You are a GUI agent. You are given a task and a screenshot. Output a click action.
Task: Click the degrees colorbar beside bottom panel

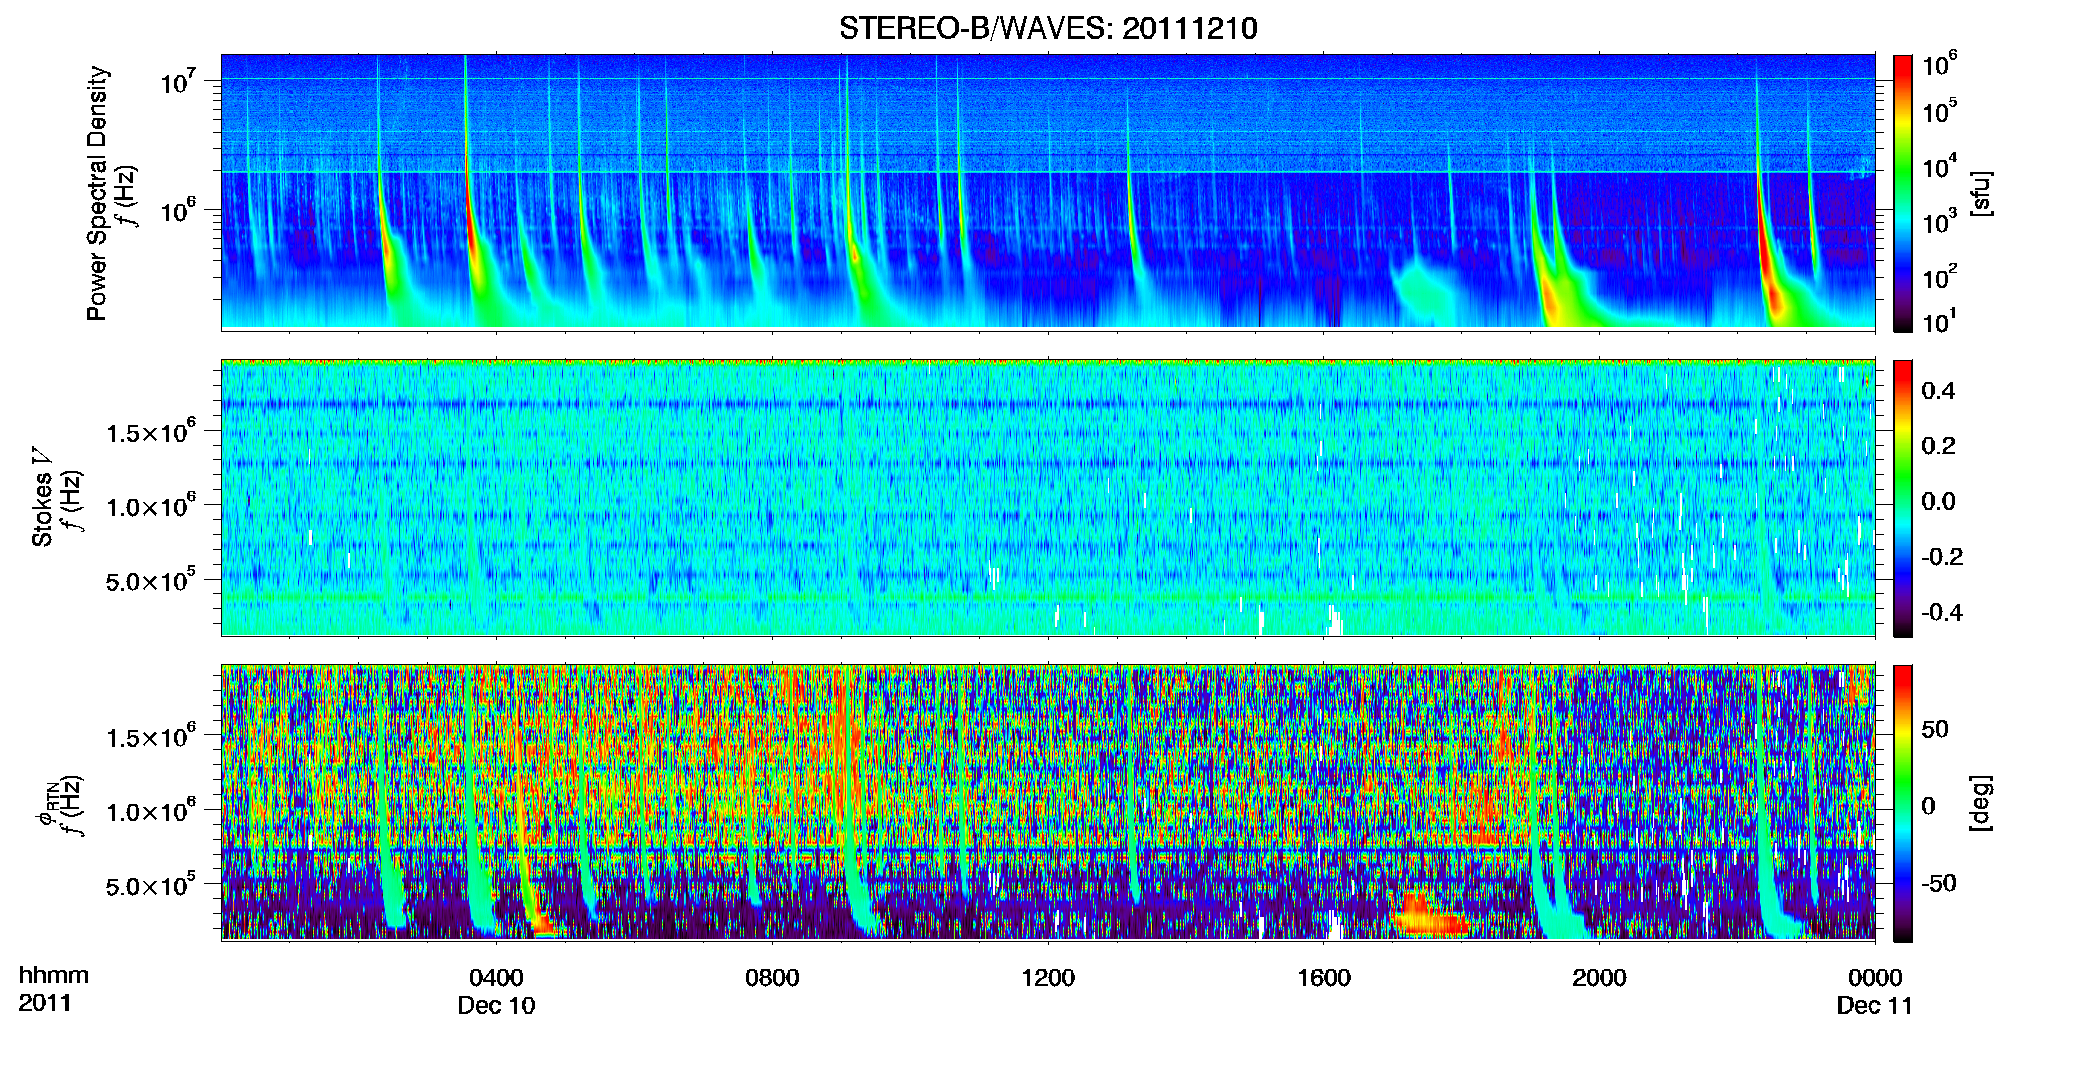1903,803
